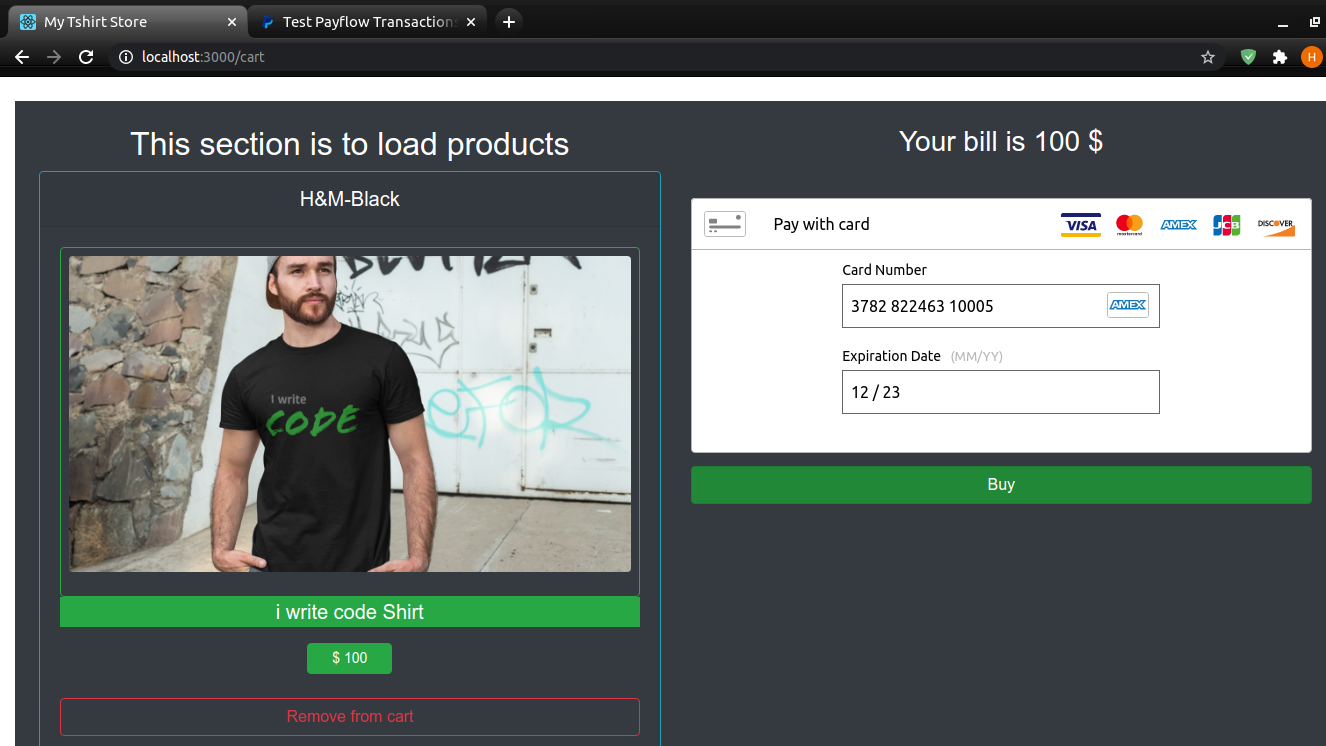1326x746 pixels.
Task: Click the Mastercard logo
Action: point(1129,225)
